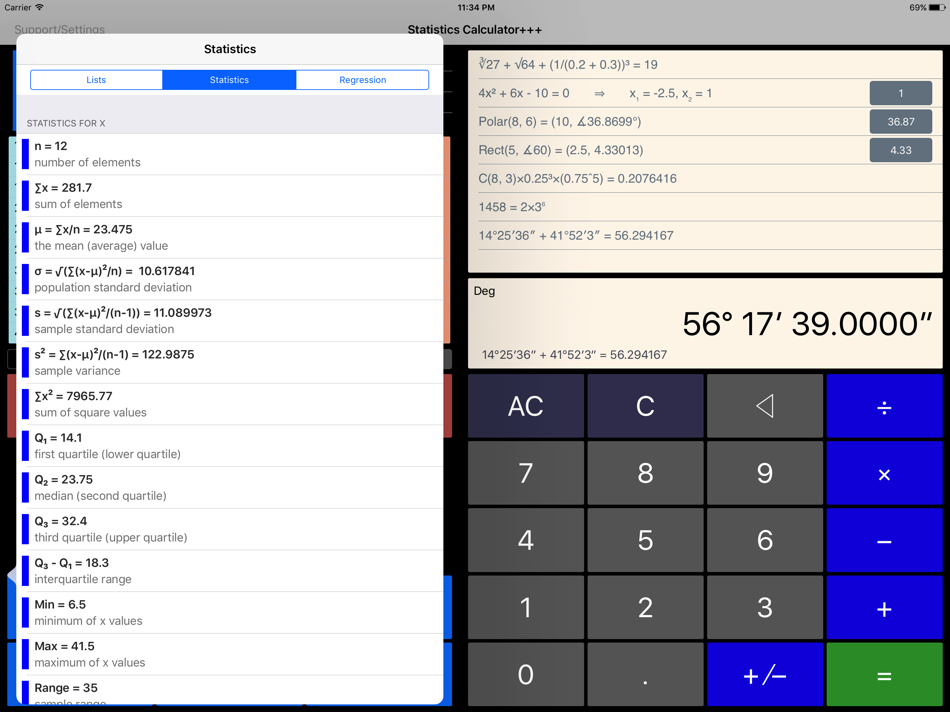The image size is (950, 712).
Task: Tap digit key 3
Action: [765, 607]
